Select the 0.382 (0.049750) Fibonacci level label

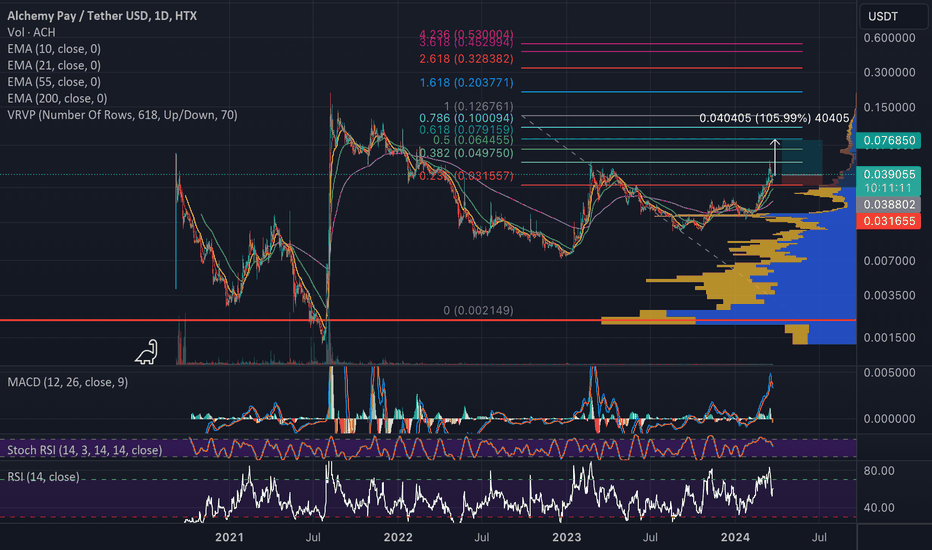coord(467,153)
